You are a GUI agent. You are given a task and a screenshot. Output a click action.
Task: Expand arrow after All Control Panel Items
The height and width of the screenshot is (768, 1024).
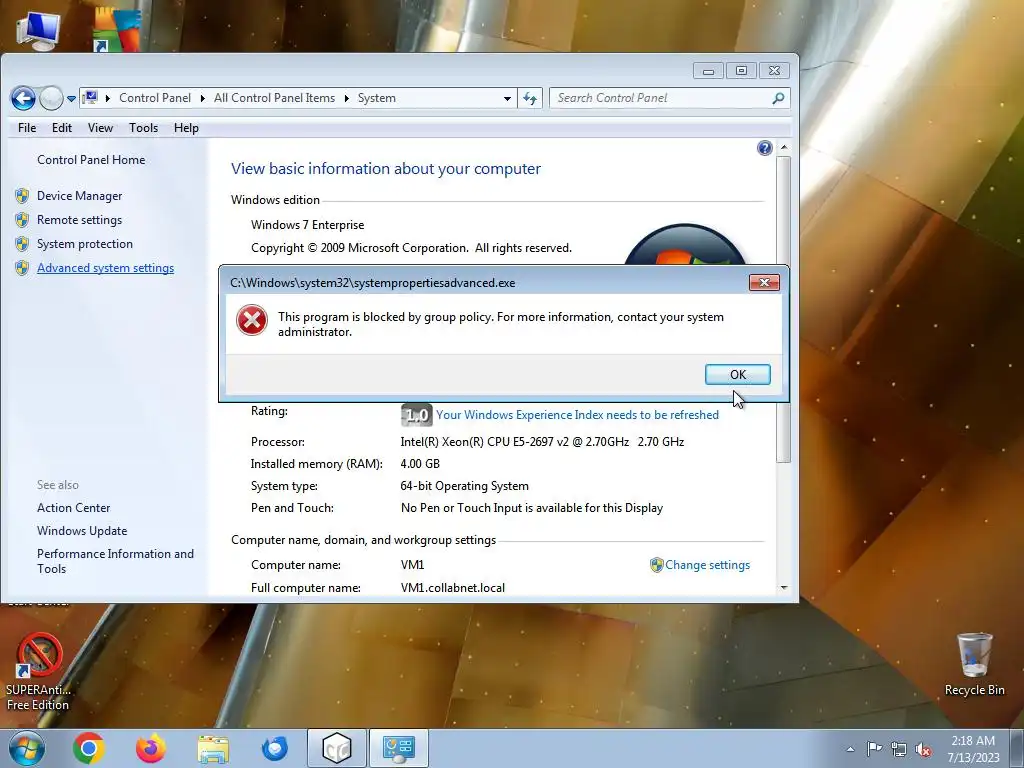[346, 98]
